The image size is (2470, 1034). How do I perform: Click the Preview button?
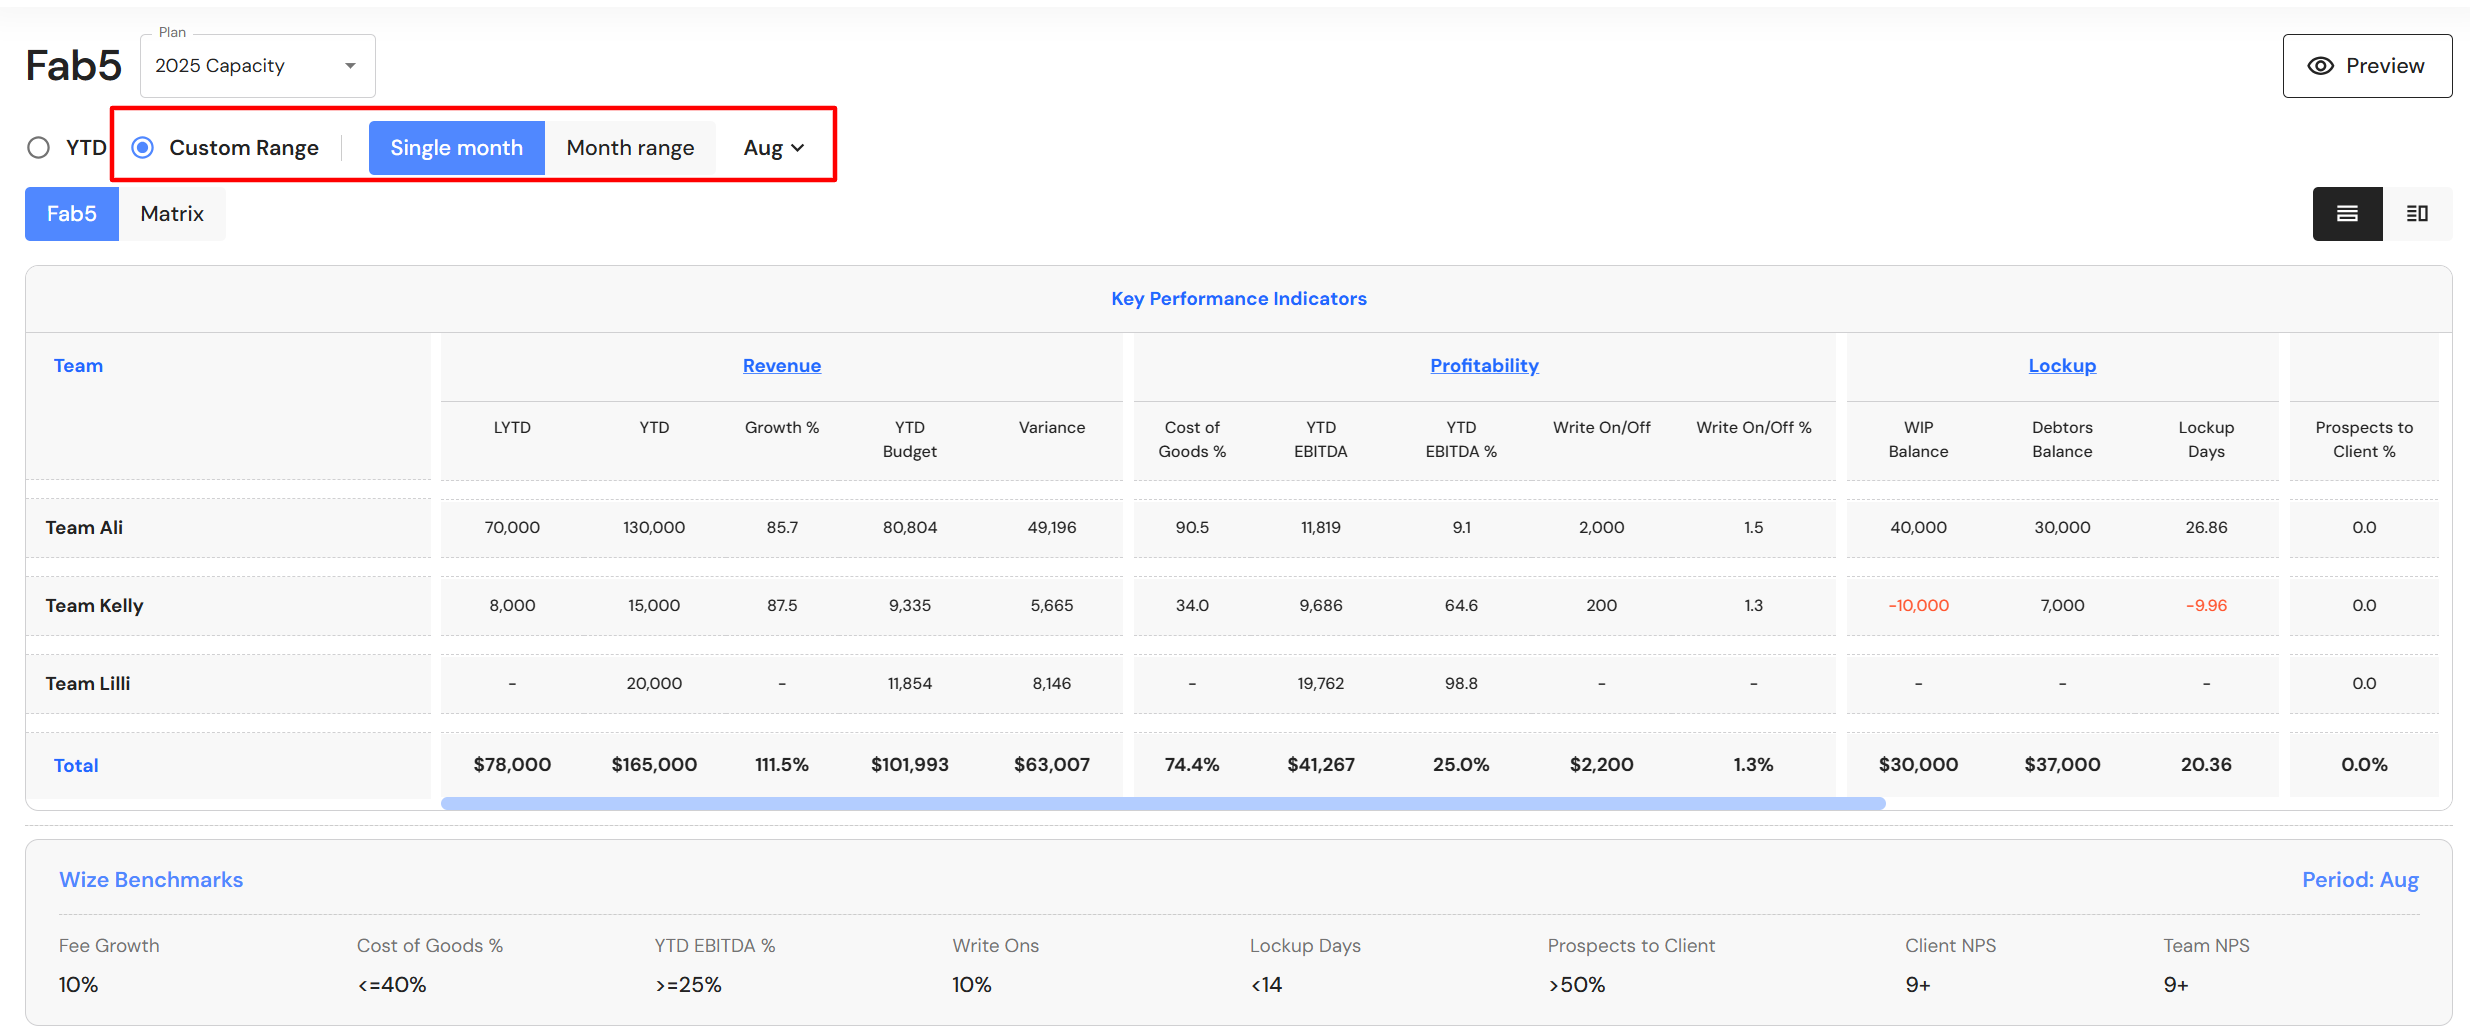[x=2366, y=66]
